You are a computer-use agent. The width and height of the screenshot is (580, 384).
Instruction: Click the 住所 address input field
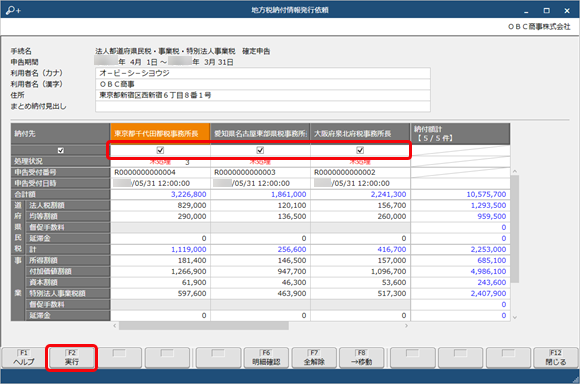[263, 95]
